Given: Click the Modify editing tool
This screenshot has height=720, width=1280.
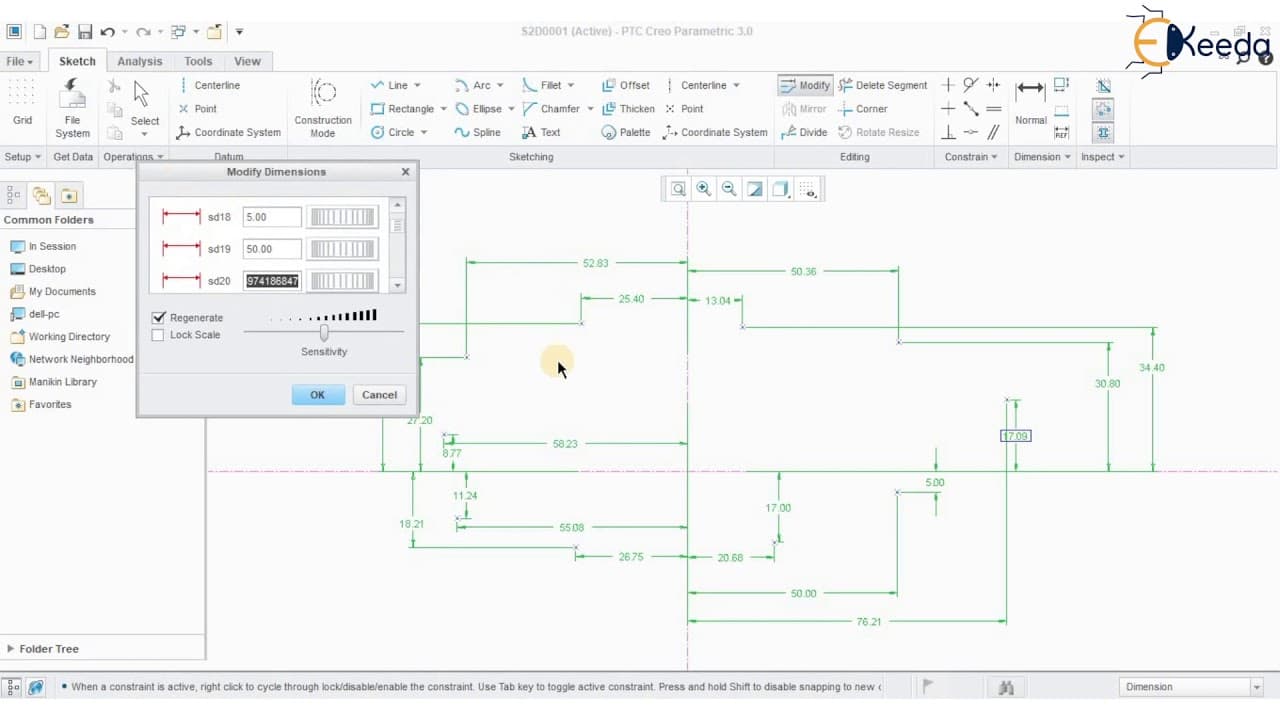Looking at the screenshot, I should coord(805,85).
